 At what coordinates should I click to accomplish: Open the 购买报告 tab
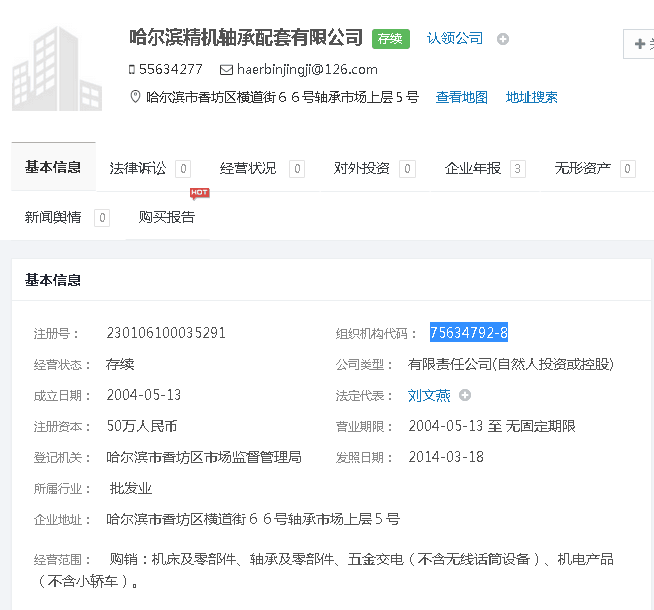(167, 217)
